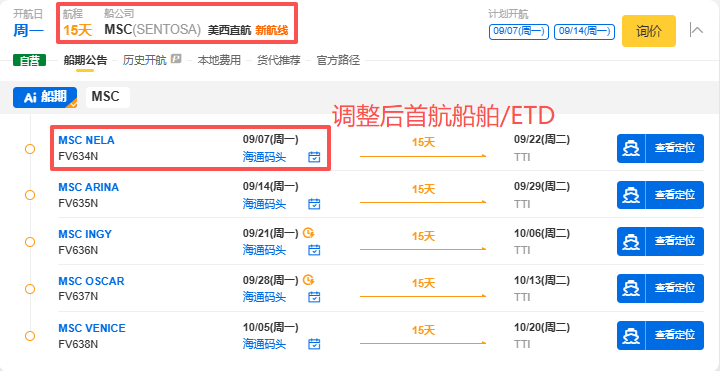Click calendar icon in MSC VENICE row
This screenshot has height=371, width=720.
314,344
